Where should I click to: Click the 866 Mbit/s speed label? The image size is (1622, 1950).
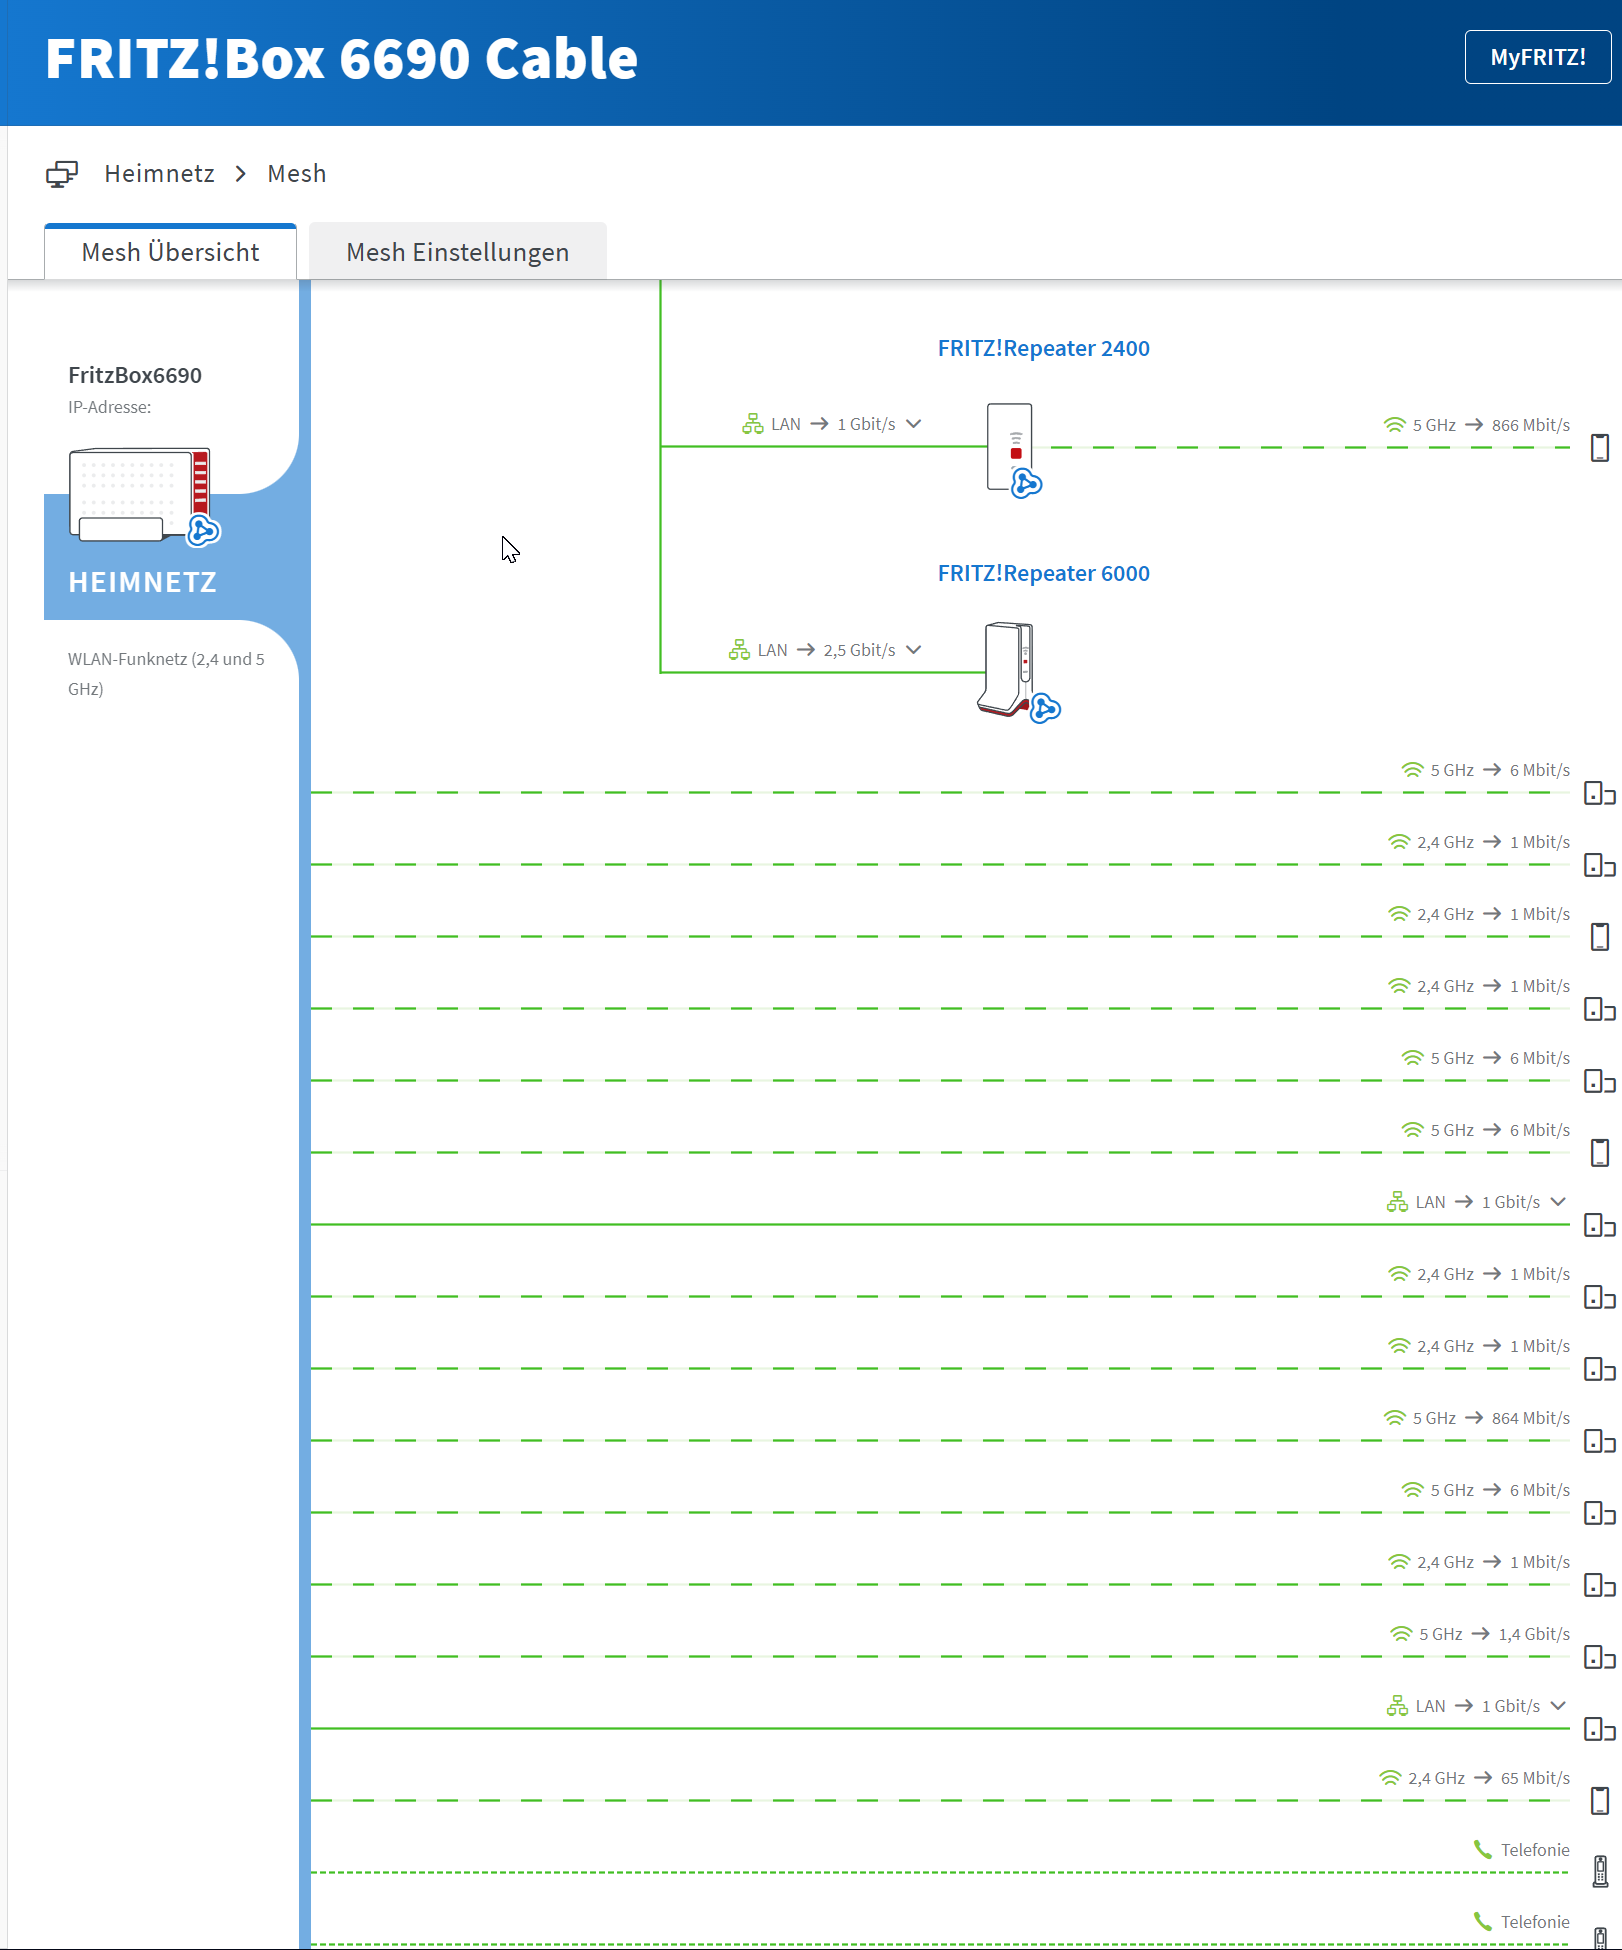(x=1531, y=425)
